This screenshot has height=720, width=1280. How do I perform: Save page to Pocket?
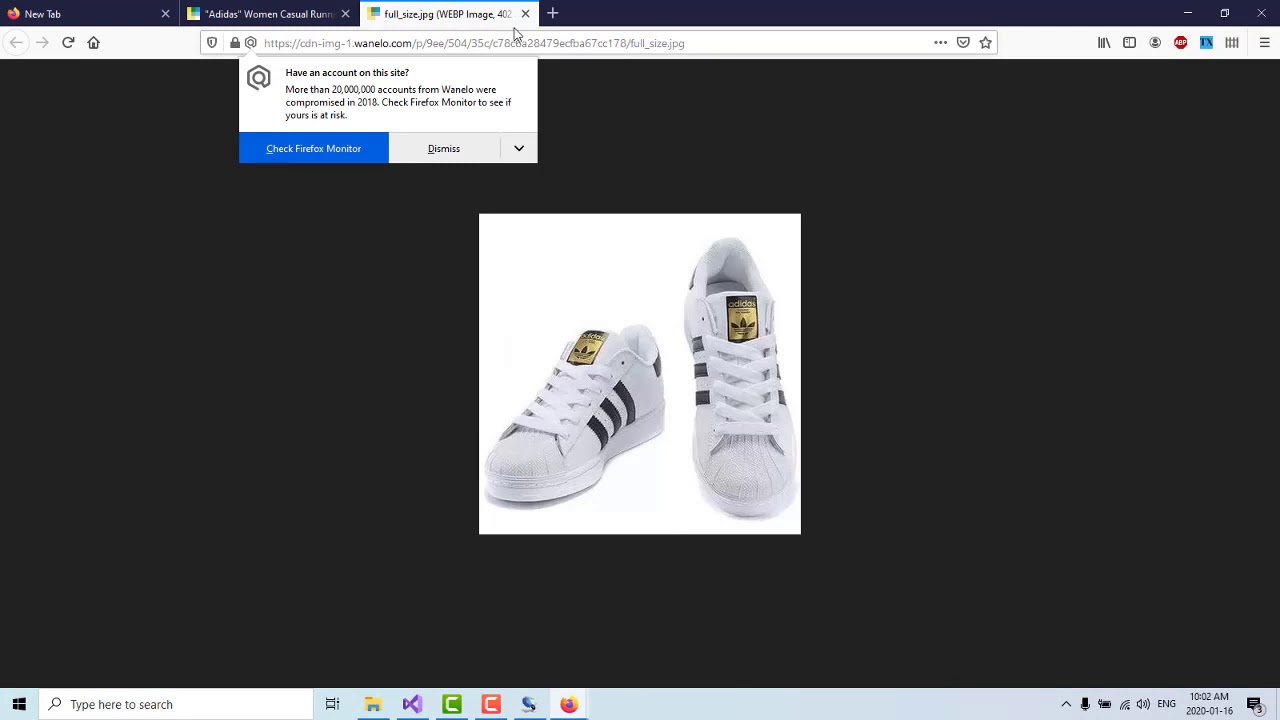pos(963,43)
